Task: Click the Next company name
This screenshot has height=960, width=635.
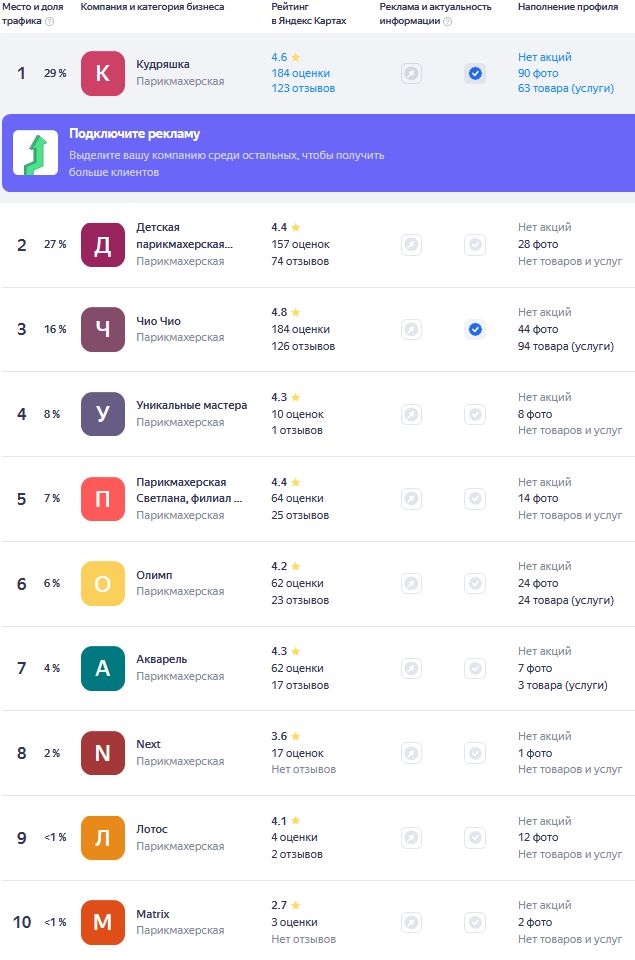Action: [x=148, y=744]
